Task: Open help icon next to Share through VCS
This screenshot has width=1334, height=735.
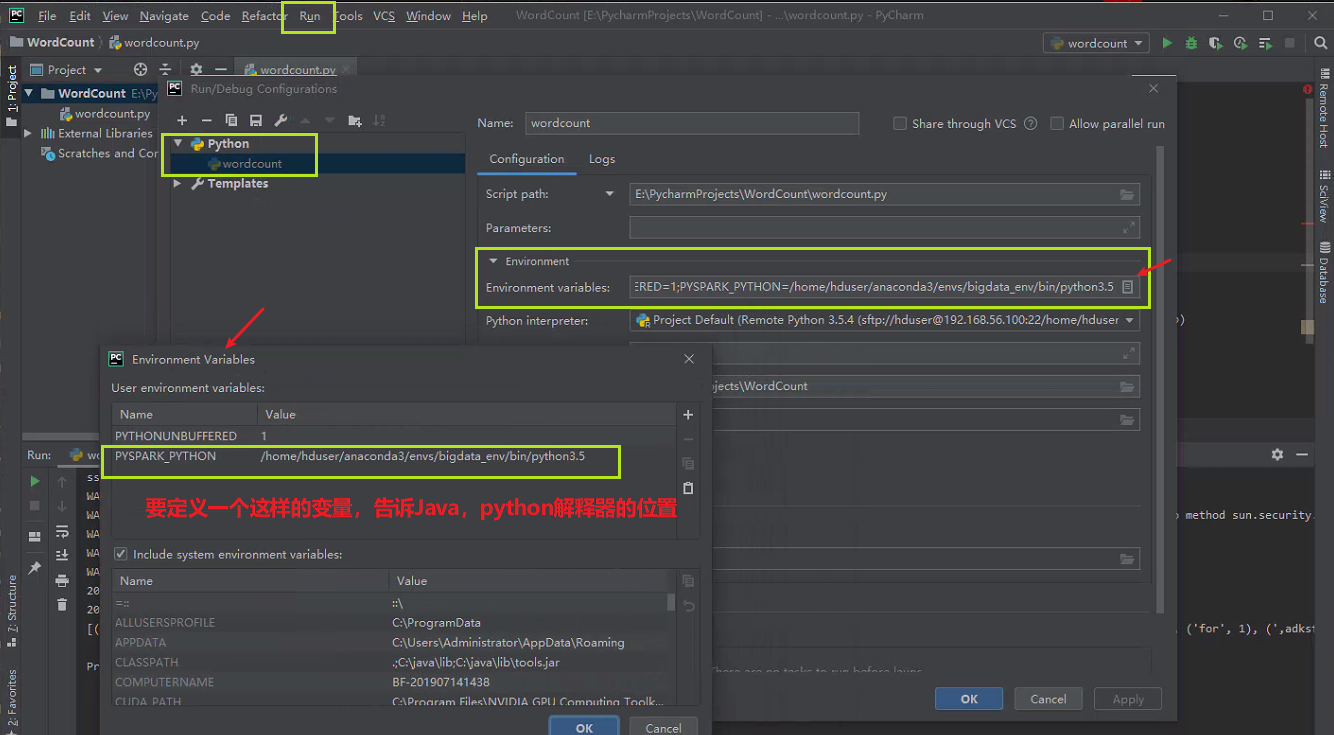Action: pos(1030,124)
